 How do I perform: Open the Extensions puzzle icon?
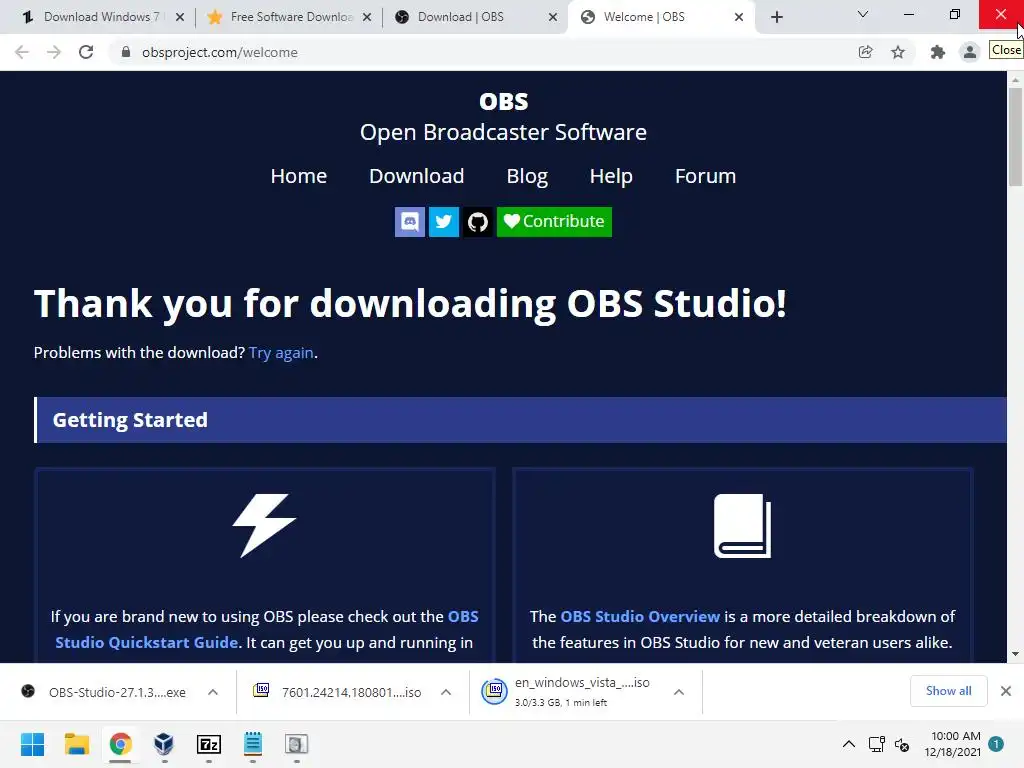938,52
